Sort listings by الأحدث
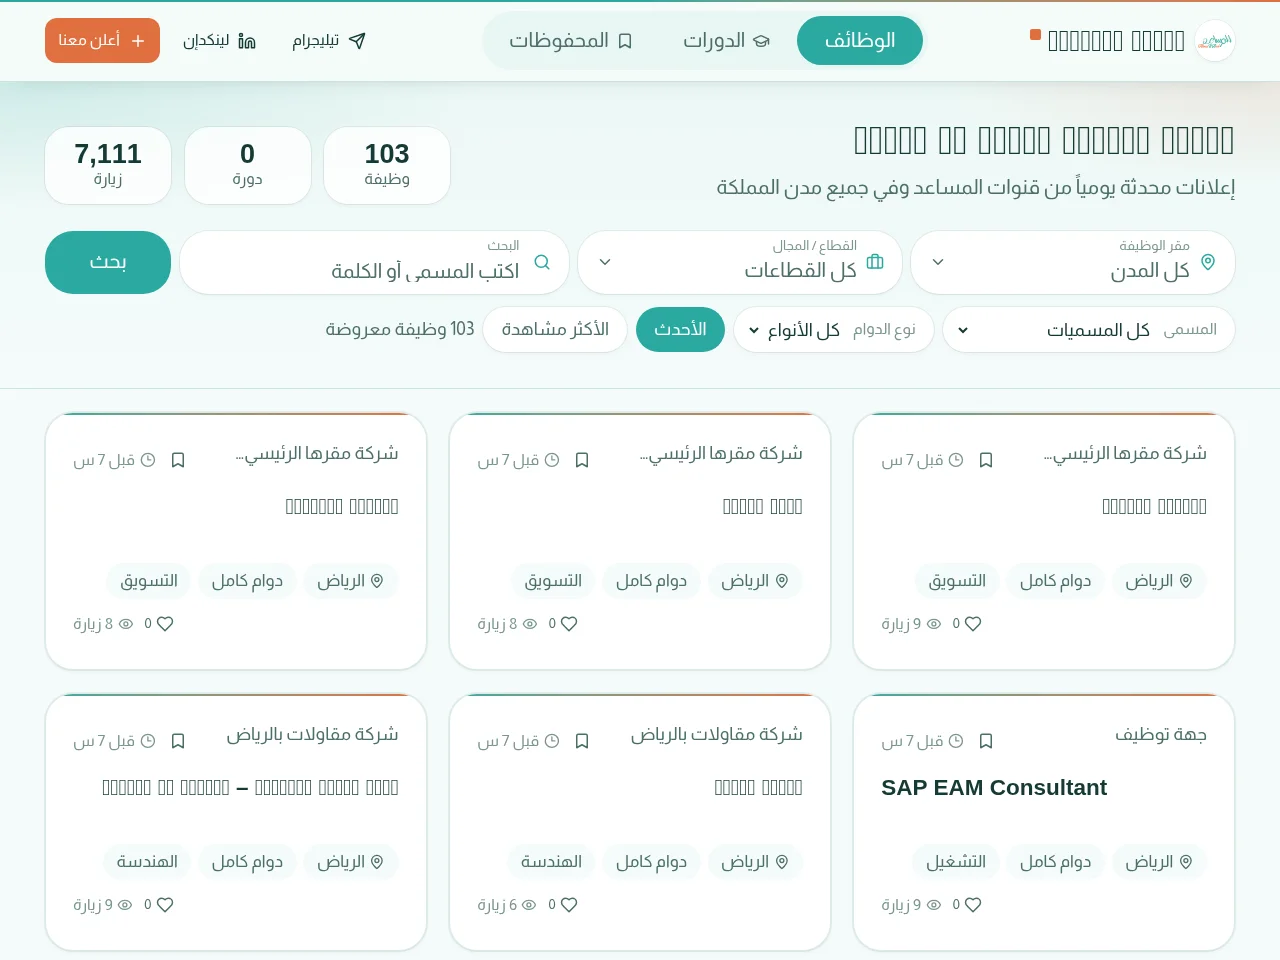The height and width of the screenshot is (960, 1280). click(x=680, y=330)
